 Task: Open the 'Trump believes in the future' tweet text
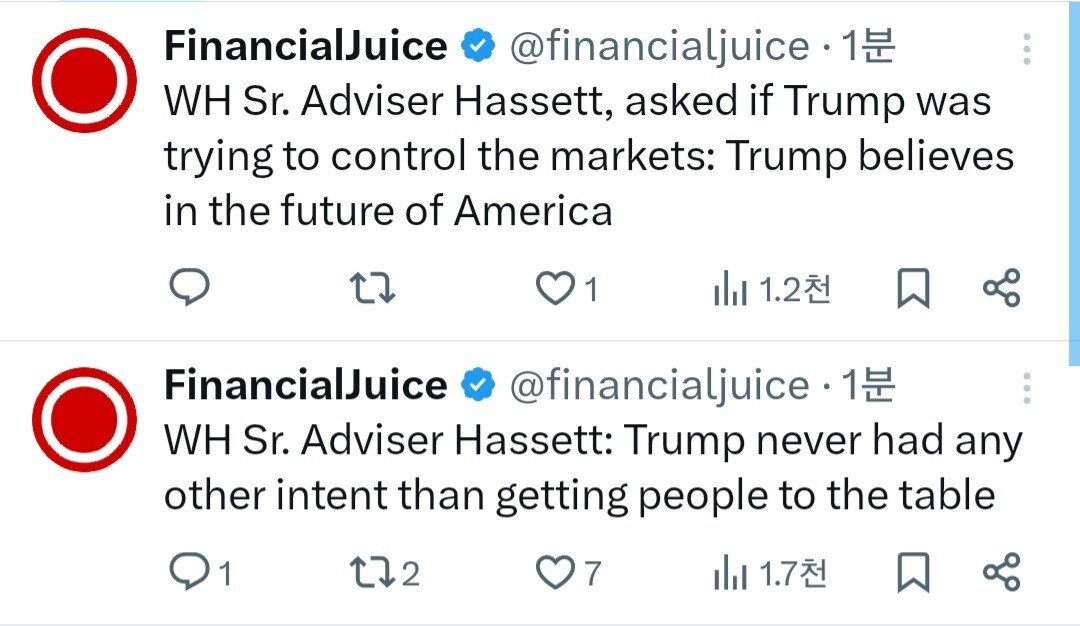pos(589,156)
